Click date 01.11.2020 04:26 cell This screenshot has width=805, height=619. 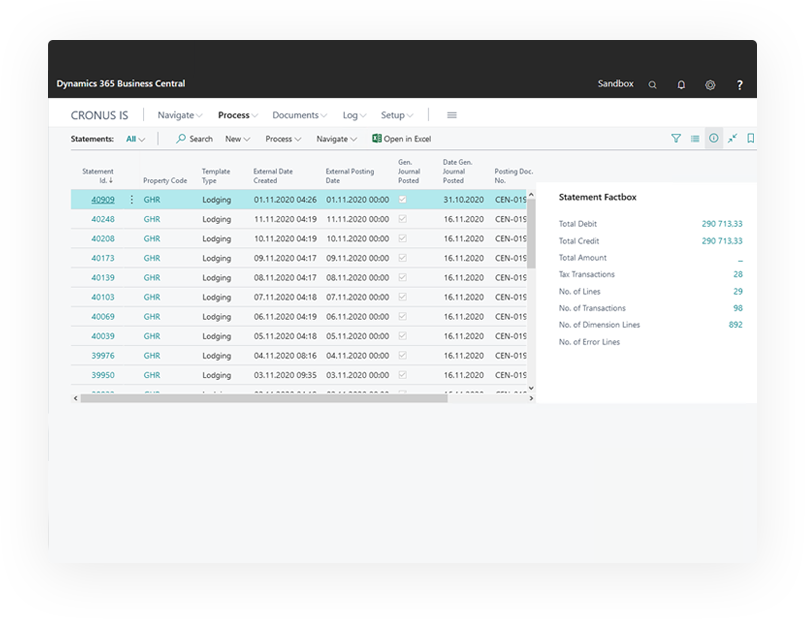point(285,199)
